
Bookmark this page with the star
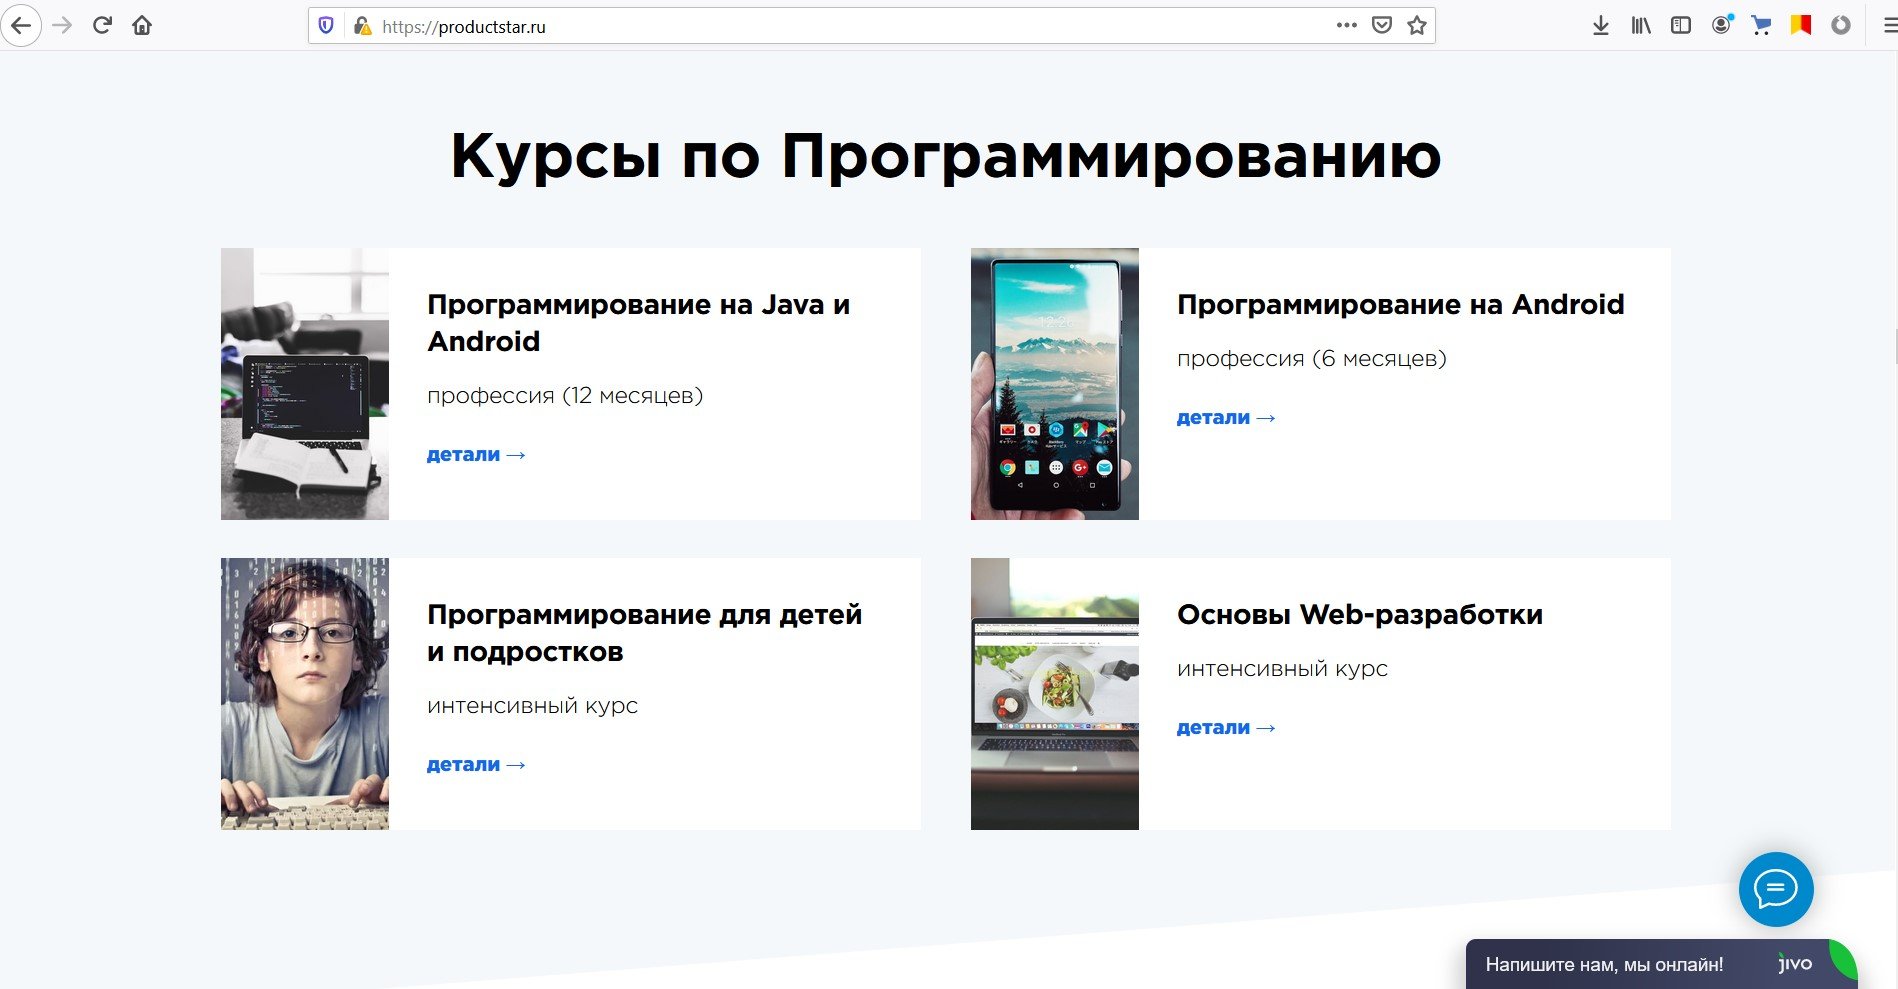[x=1417, y=26]
